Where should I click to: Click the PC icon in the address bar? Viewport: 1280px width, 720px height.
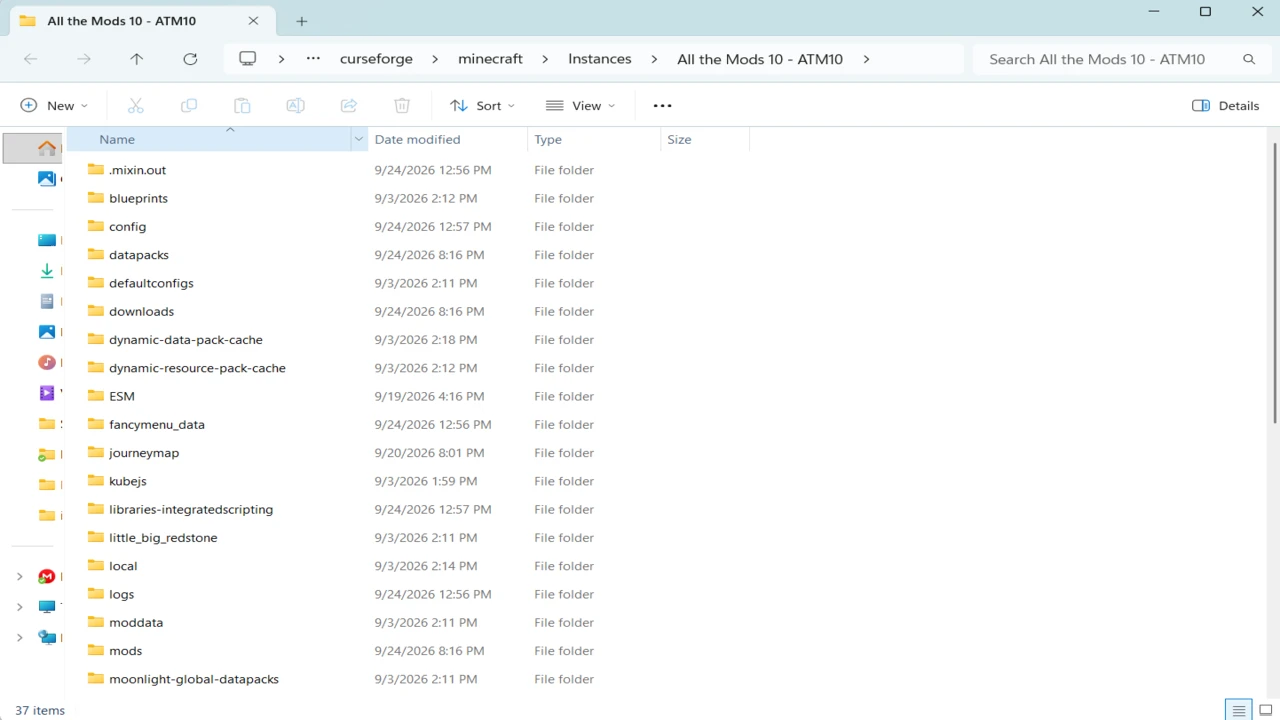(248, 59)
